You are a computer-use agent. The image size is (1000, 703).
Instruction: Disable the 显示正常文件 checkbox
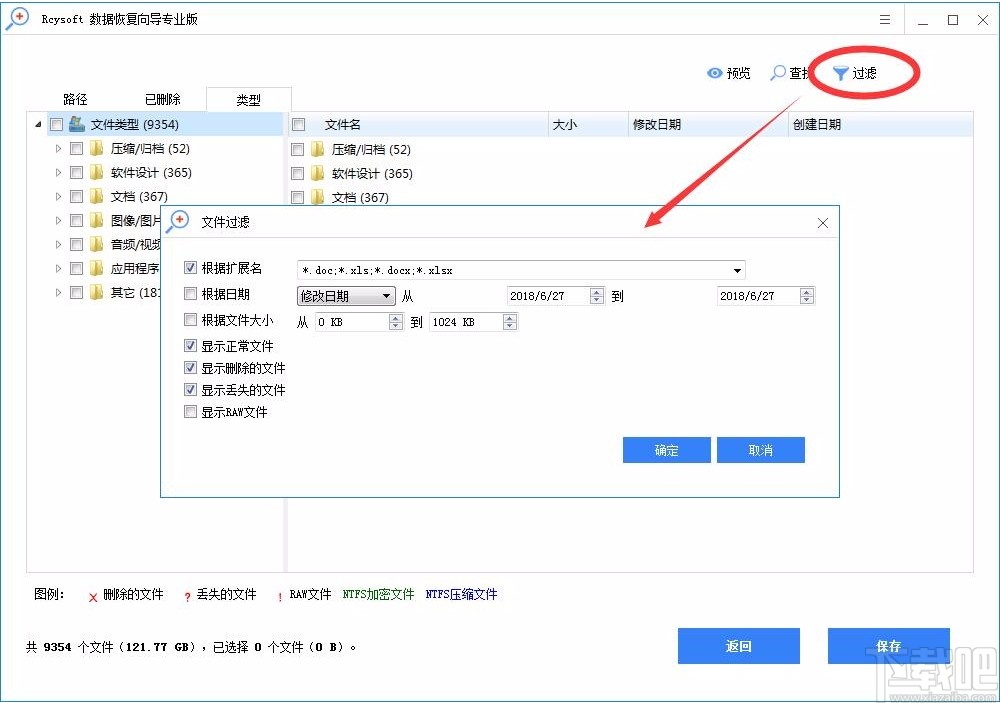tap(190, 344)
